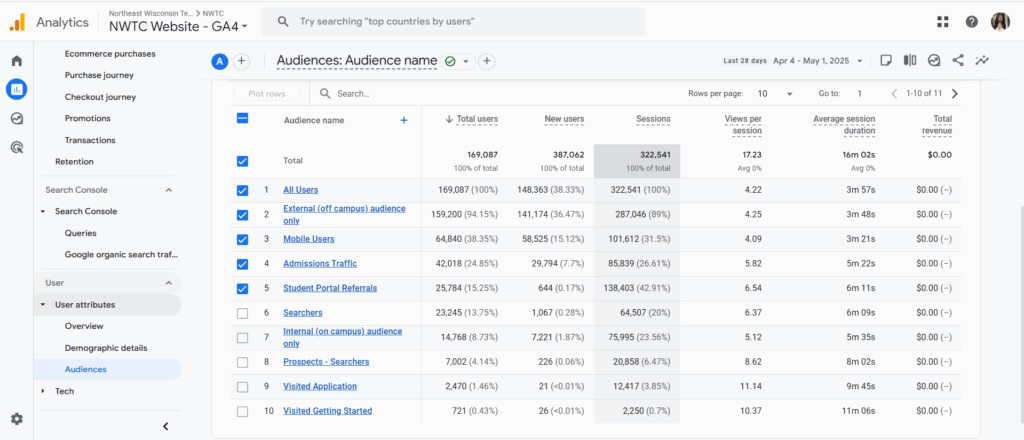This screenshot has height=440, width=1024.
Task: Open the Home icon in left rail
Action: pos(17,61)
